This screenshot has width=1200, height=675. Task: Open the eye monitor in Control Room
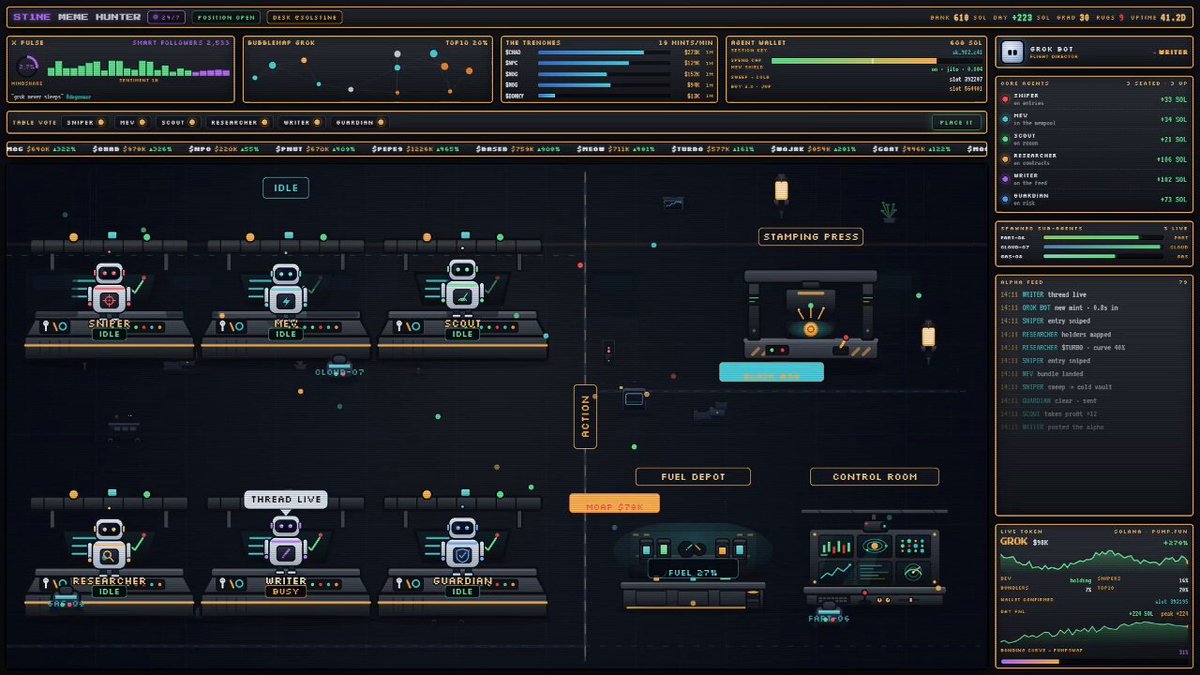click(x=874, y=546)
